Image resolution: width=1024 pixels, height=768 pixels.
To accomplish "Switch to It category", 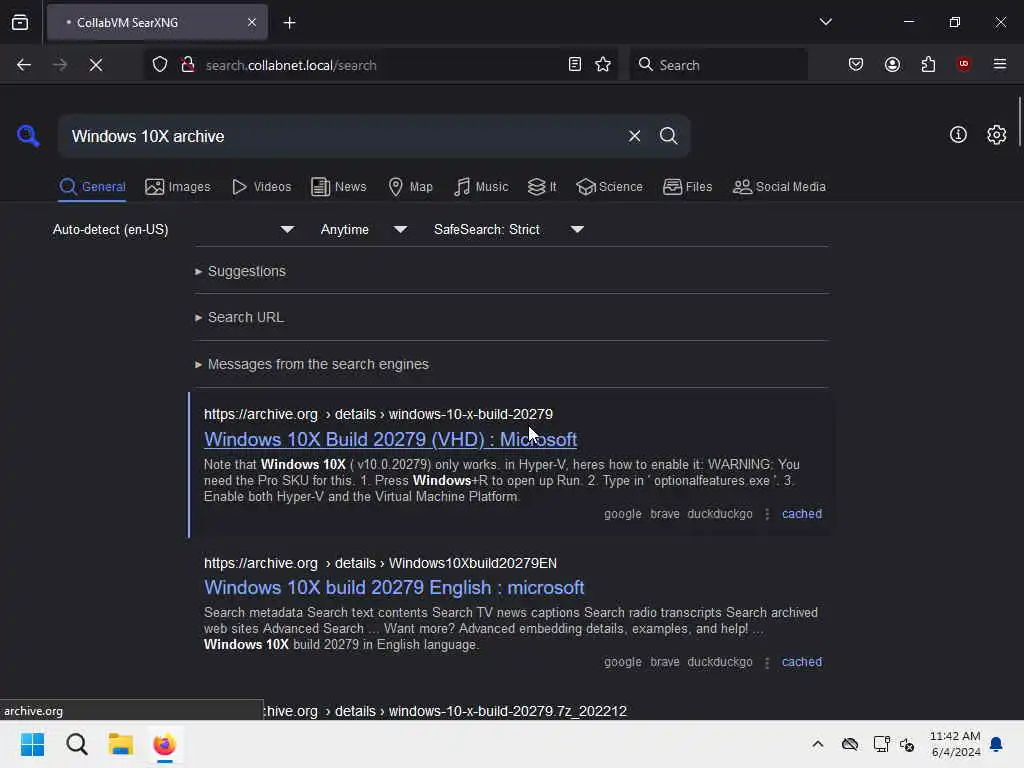I will pyautogui.click(x=542, y=187).
